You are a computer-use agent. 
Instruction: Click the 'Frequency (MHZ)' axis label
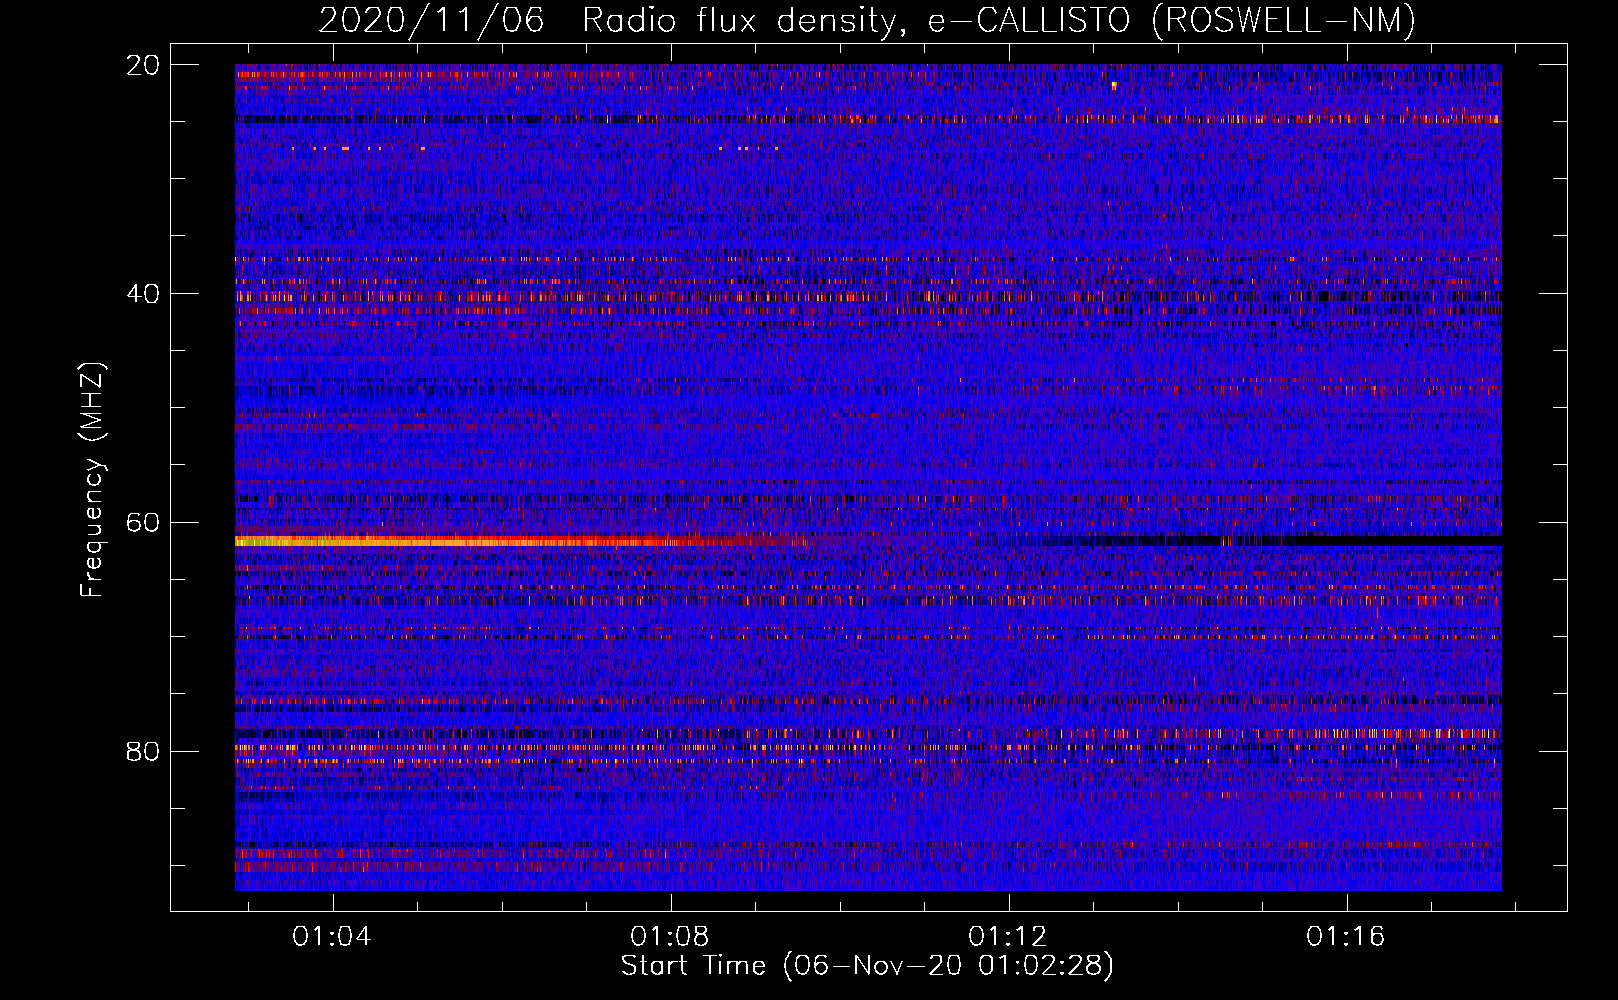(x=92, y=480)
